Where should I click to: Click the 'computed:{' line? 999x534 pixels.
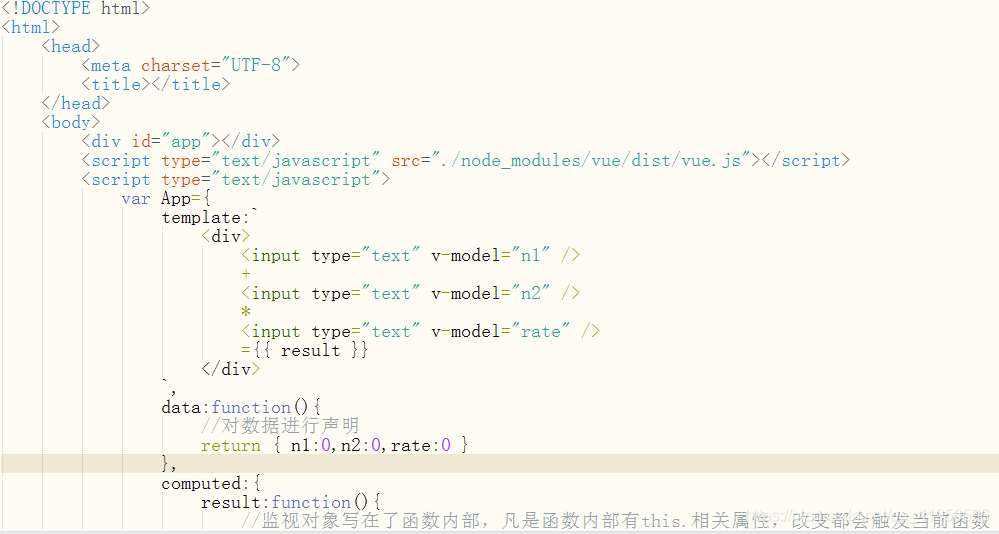pyautogui.click(x=211, y=484)
